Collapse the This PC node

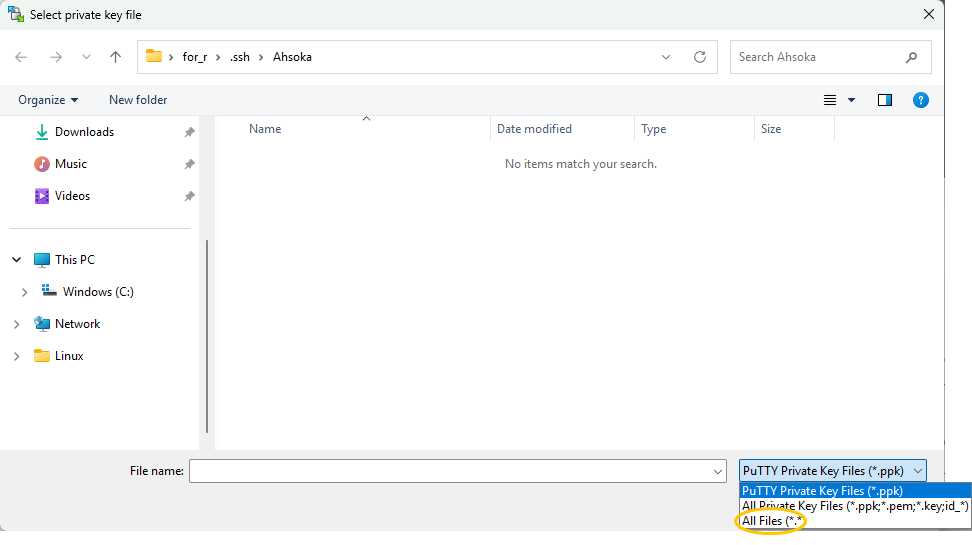pyautogui.click(x=17, y=260)
